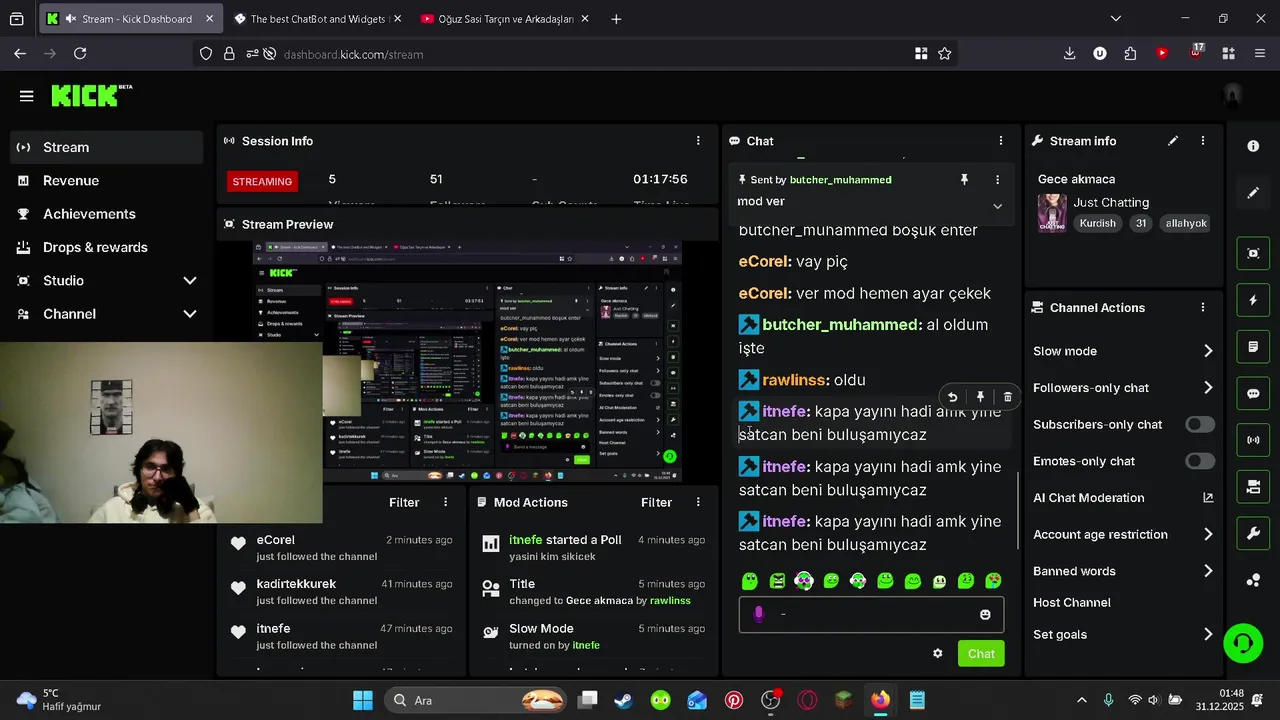Click the Just Chatting category thumbnail

(1052, 213)
